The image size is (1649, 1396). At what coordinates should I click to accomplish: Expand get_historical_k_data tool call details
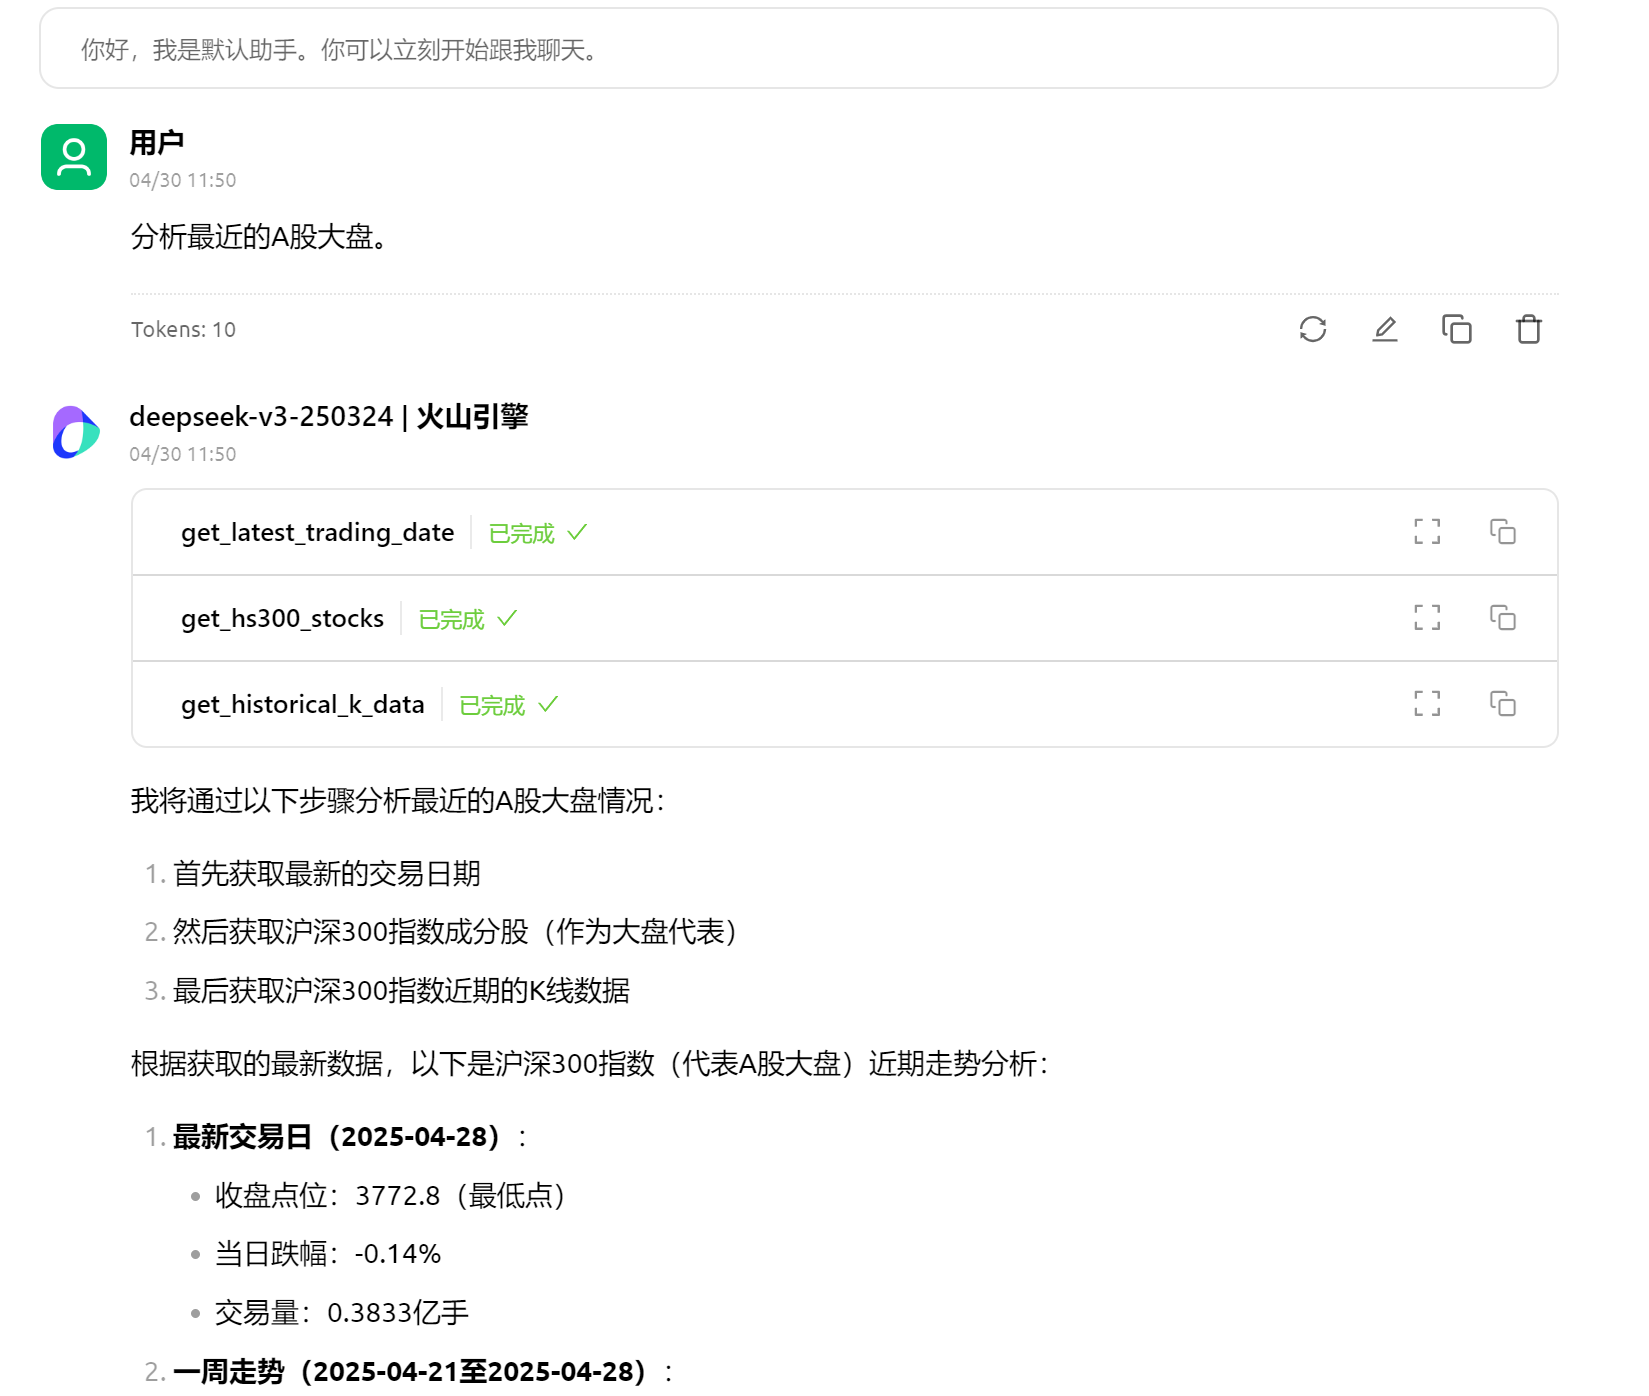tap(1428, 705)
